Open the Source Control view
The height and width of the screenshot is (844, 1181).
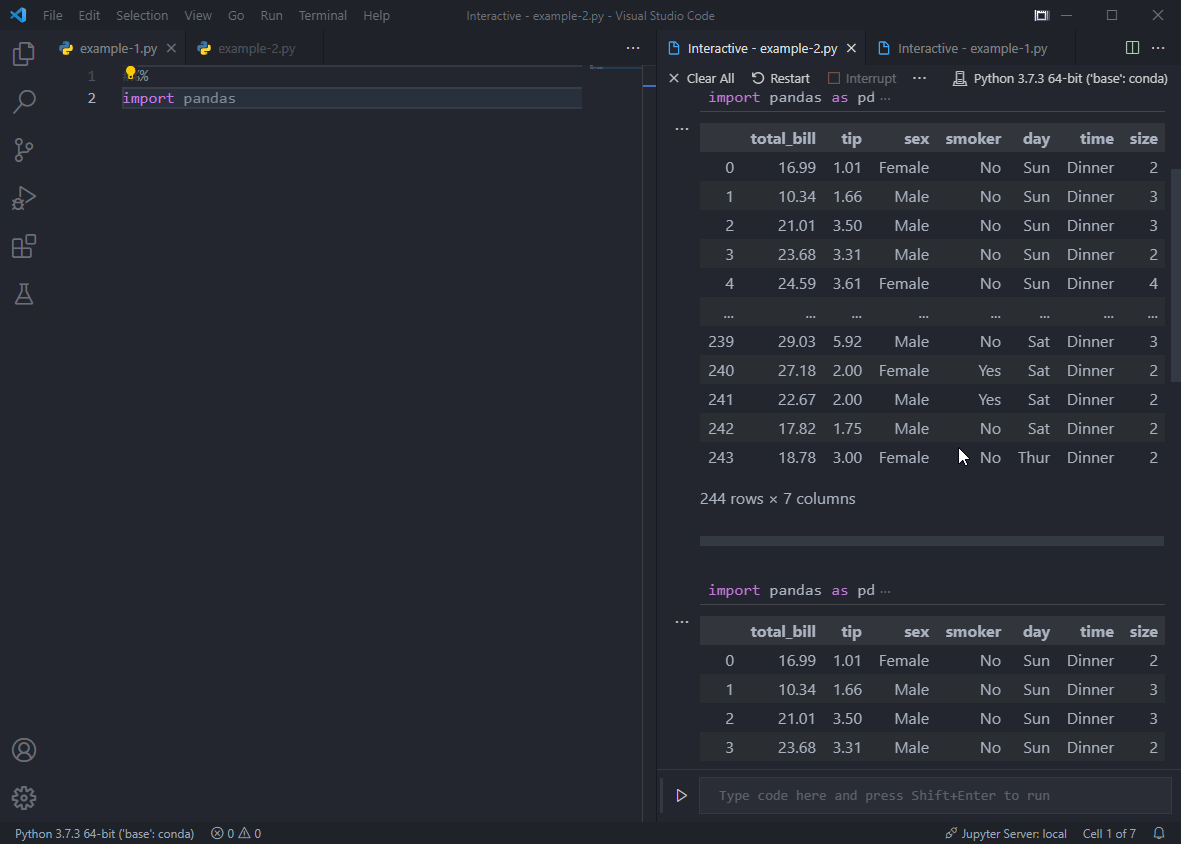(24, 150)
